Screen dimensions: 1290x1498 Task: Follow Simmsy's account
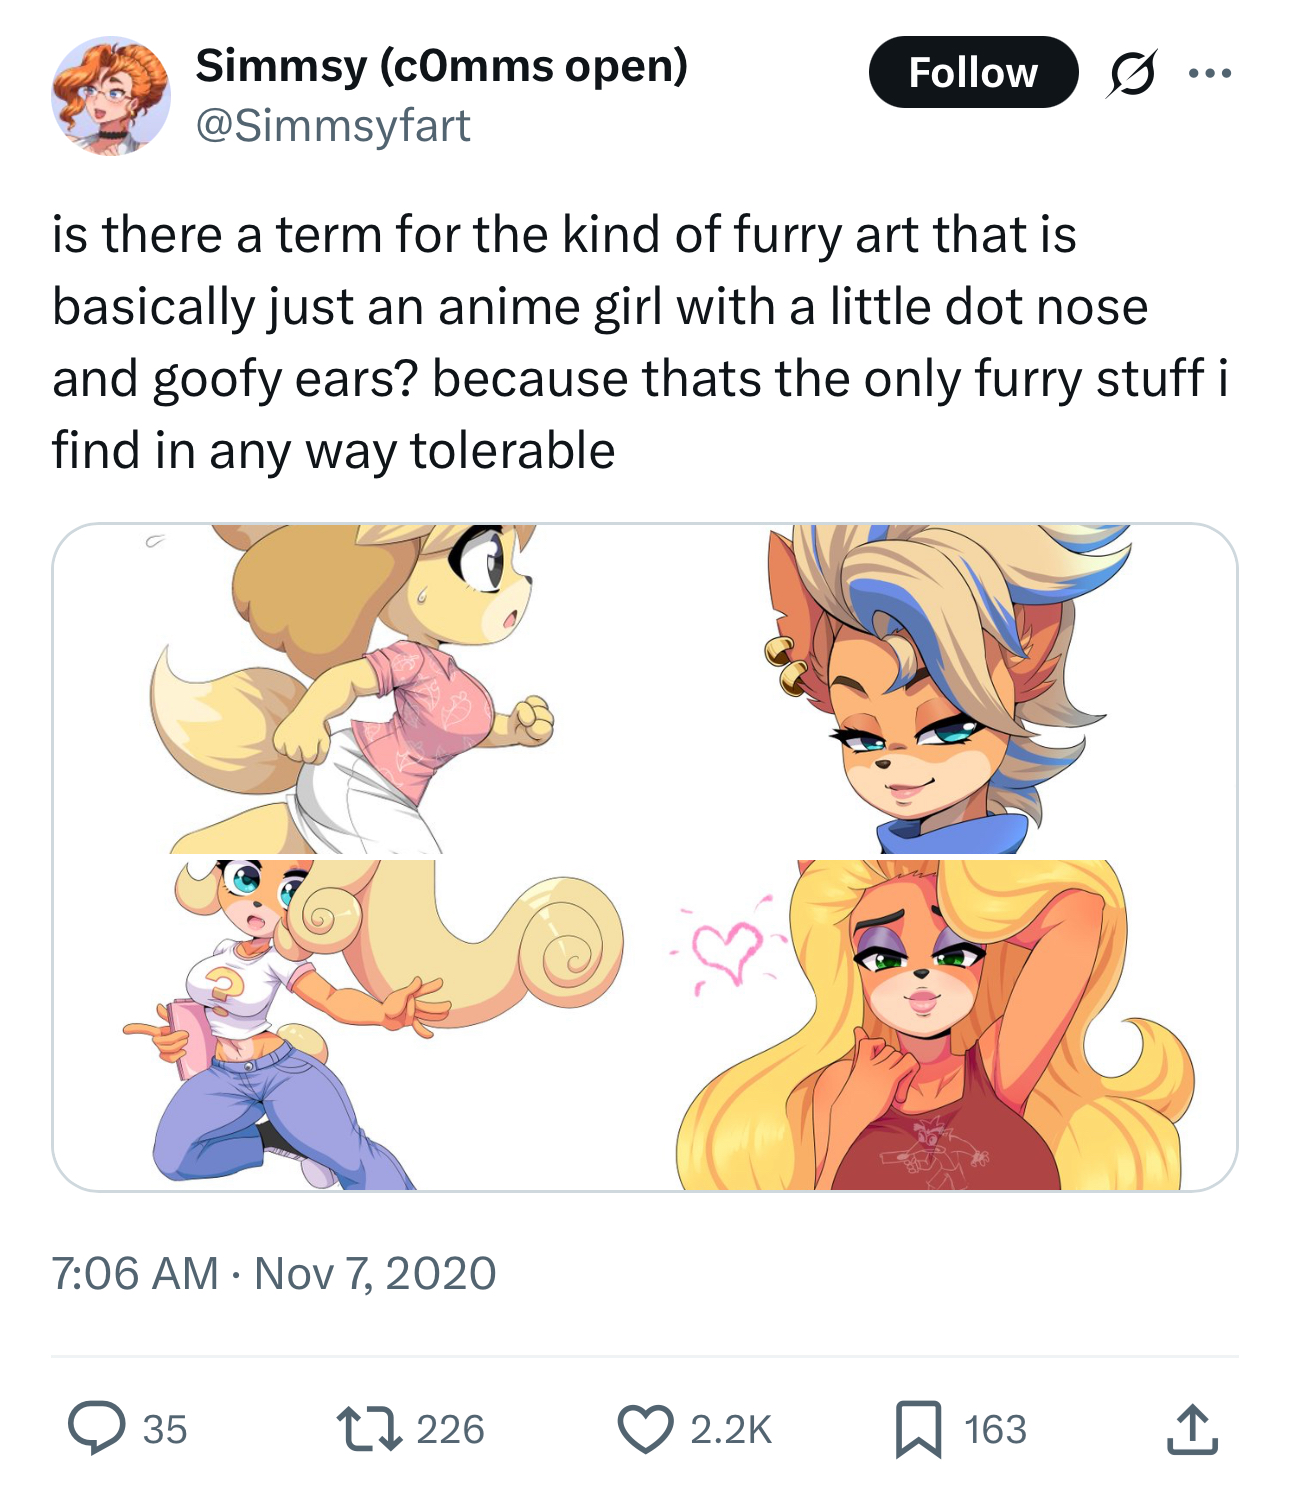click(x=973, y=73)
